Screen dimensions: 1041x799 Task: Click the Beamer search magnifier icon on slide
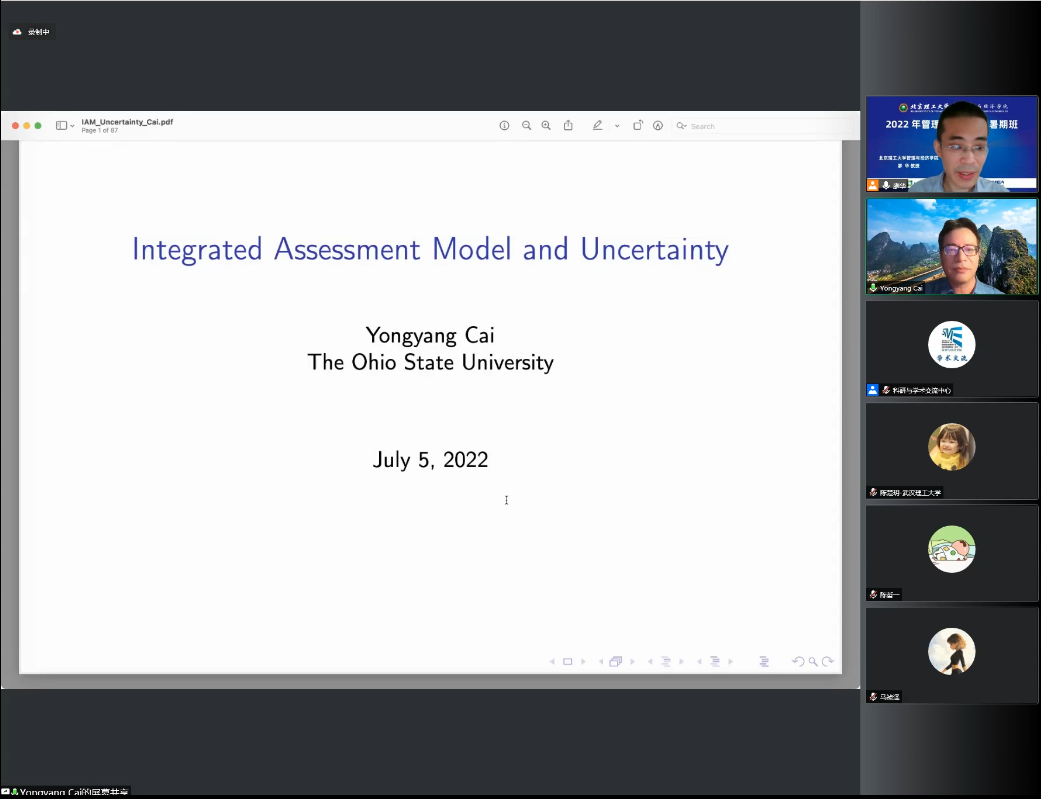(814, 662)
